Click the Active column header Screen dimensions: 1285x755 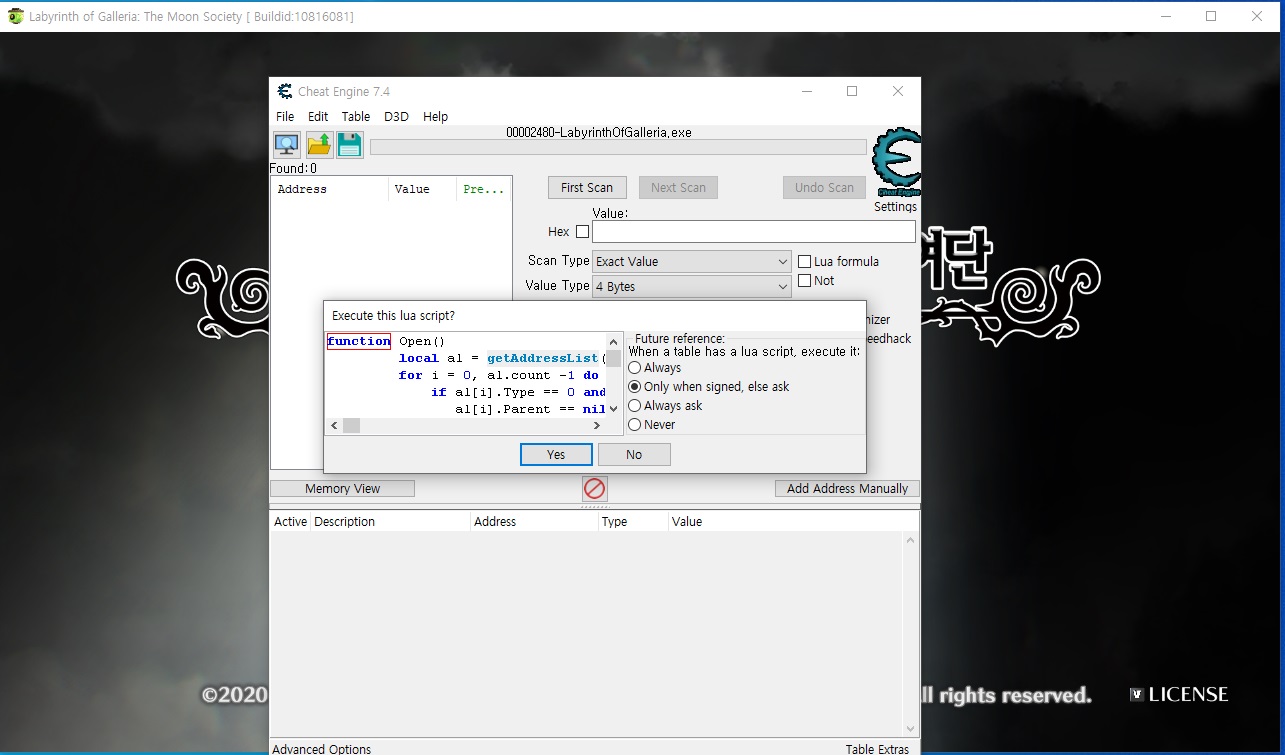tap(291, 521)
